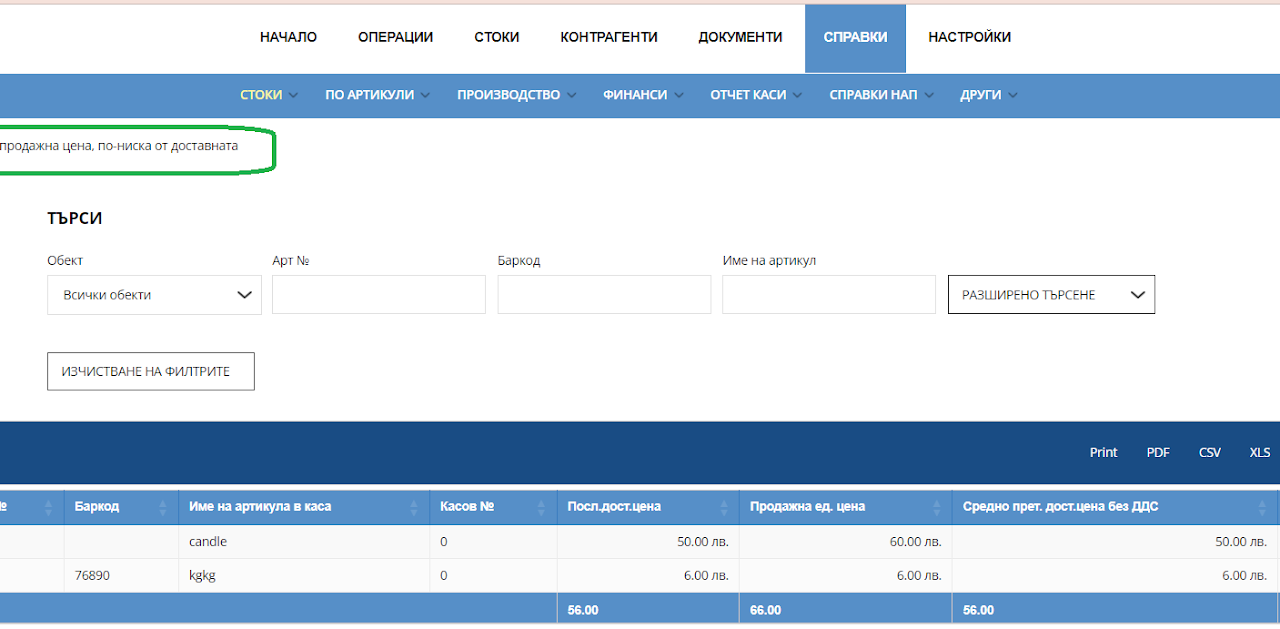This screenshot has width=1280, height=629.
Task: Click the Баркод input field
Action: point(604,295)
